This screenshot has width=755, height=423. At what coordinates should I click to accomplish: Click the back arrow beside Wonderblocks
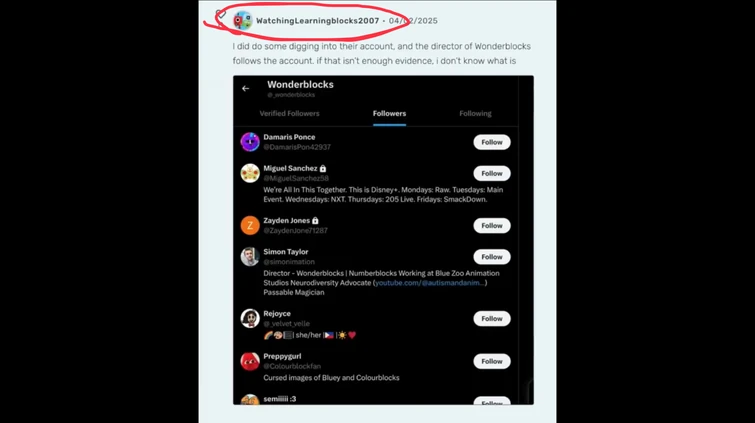pos(246,89)
